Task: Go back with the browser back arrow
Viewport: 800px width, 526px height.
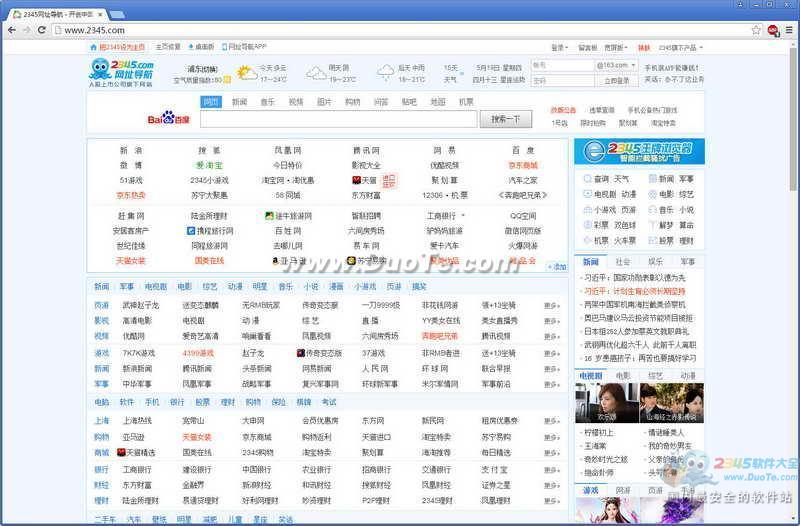Action: point(12,30)
